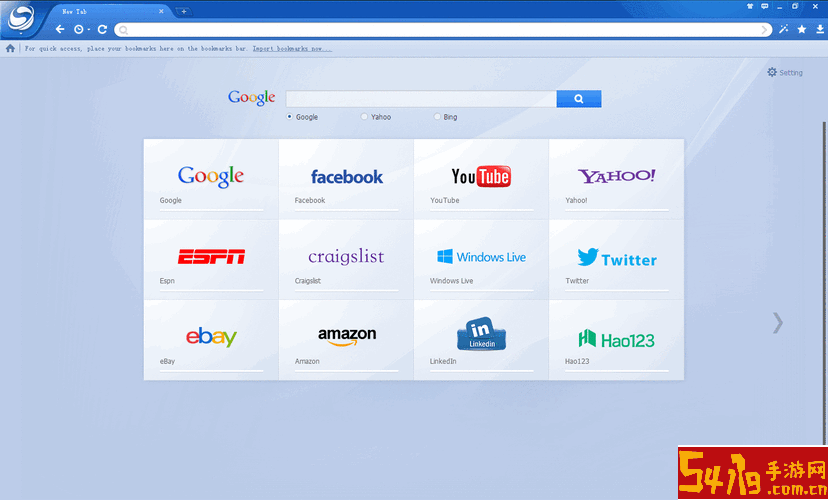Click the blue search magnifier button
The image size is (828, 500).
click(x=579, y=99)
